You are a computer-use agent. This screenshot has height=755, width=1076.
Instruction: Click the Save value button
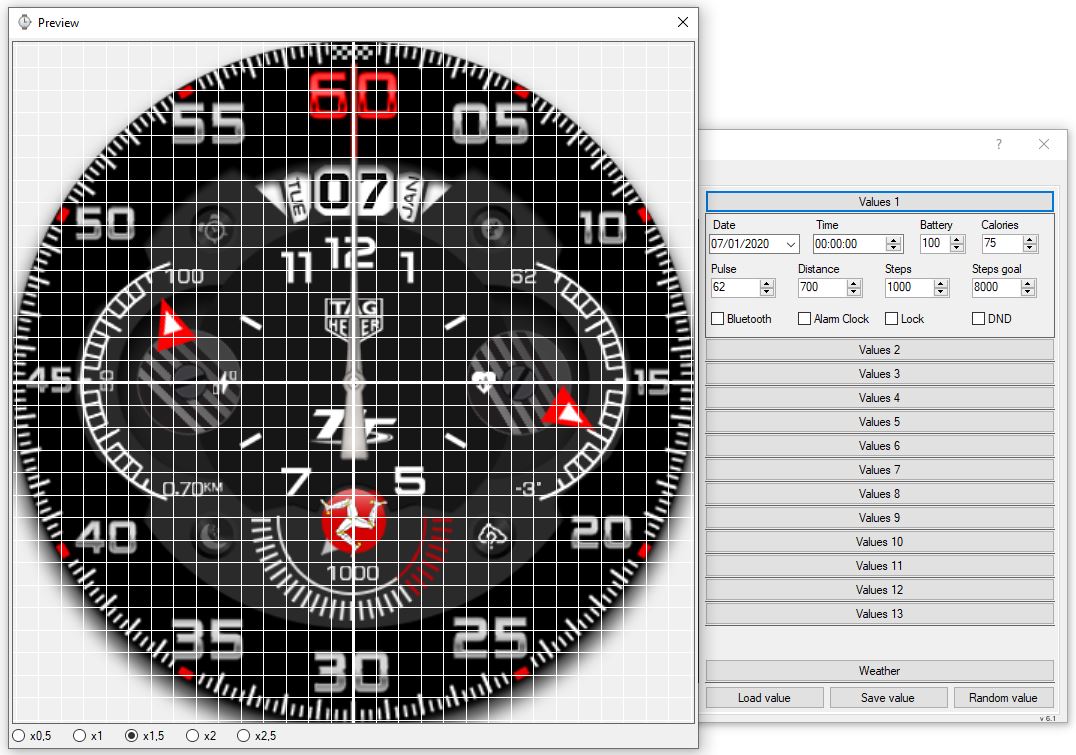click(888, 697)
